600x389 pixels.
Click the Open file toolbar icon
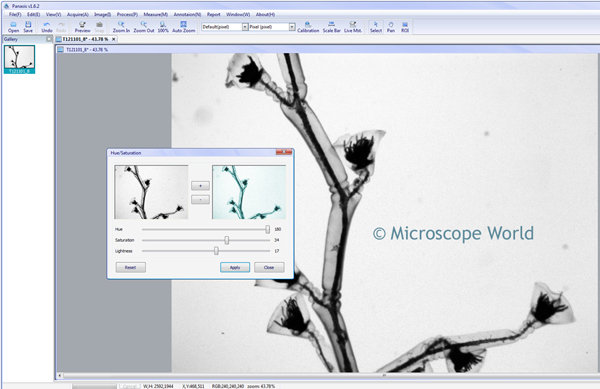[x=13, y=27]
